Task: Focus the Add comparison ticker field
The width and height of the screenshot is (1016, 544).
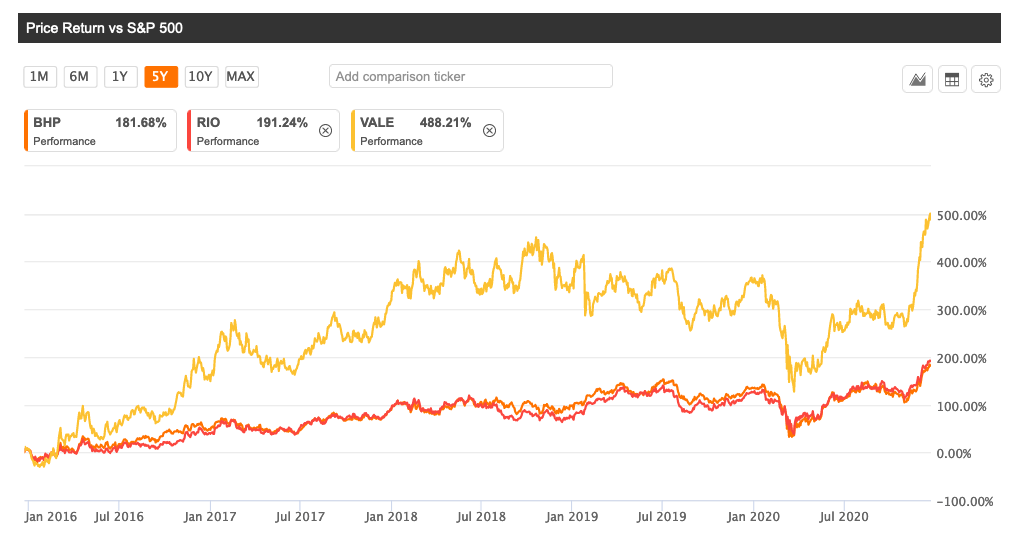Action: tap(470, 76)
